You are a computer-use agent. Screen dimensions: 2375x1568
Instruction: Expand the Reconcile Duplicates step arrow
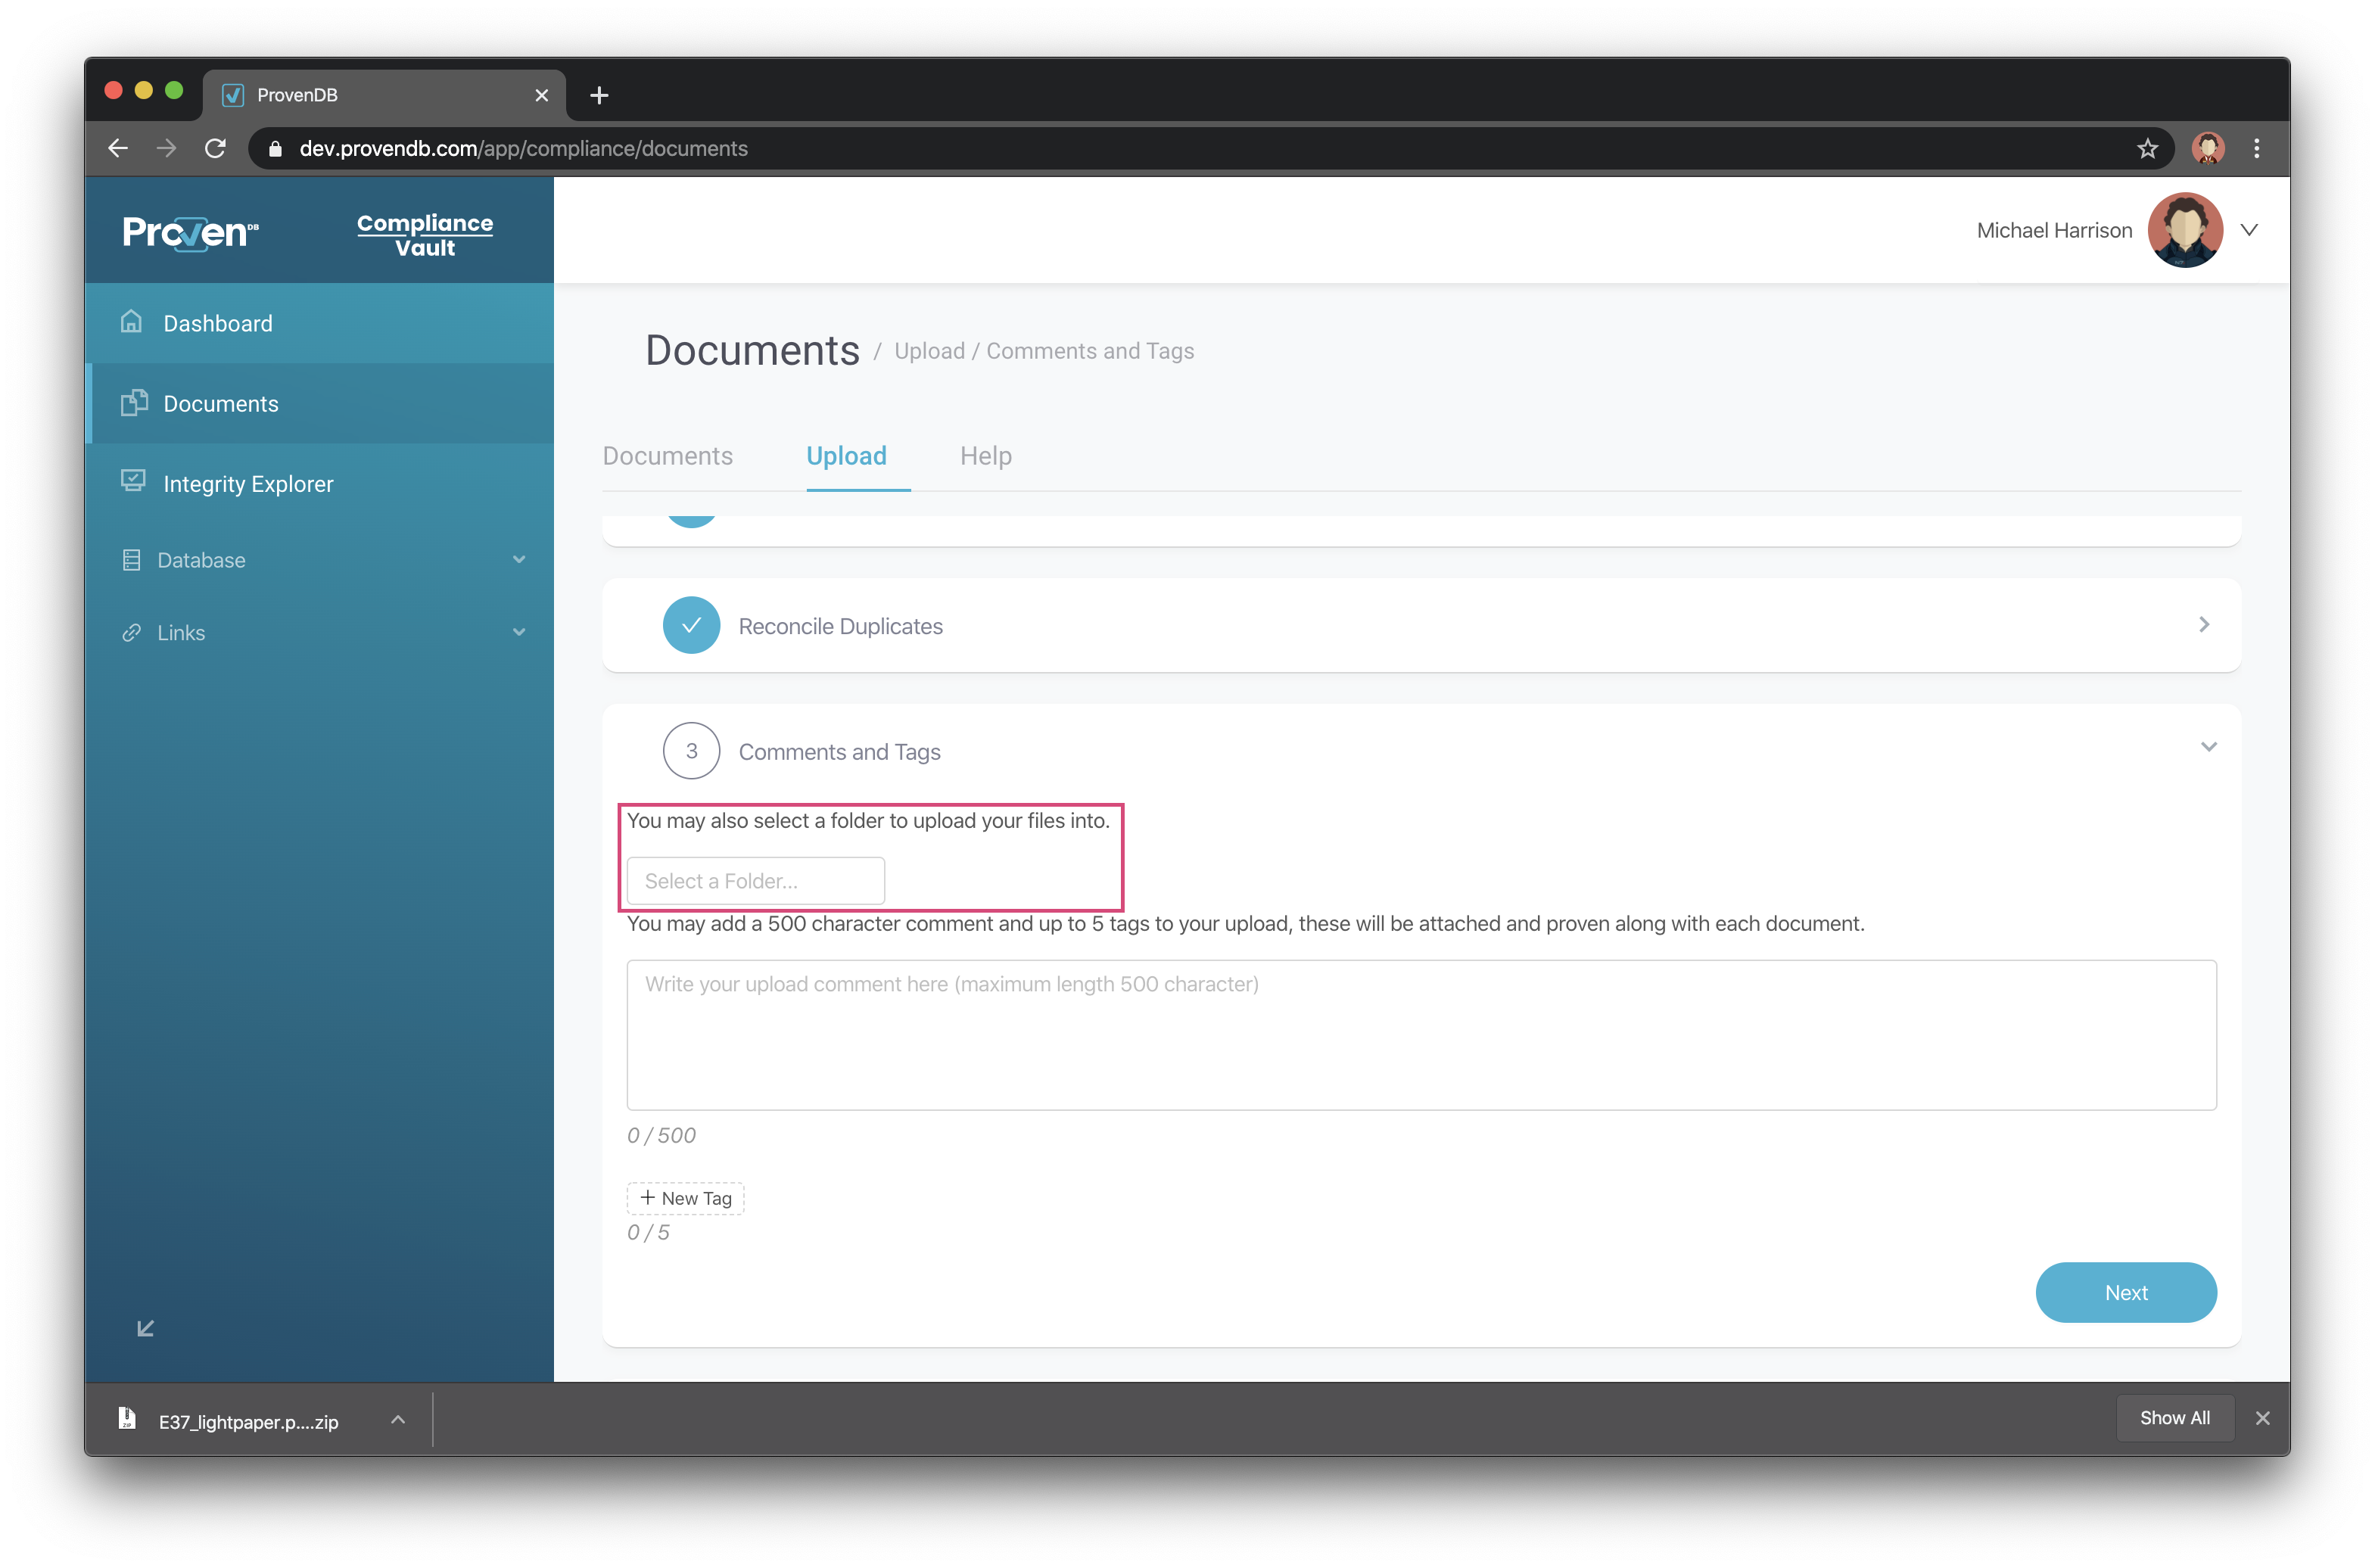[x=2204, y=625]
